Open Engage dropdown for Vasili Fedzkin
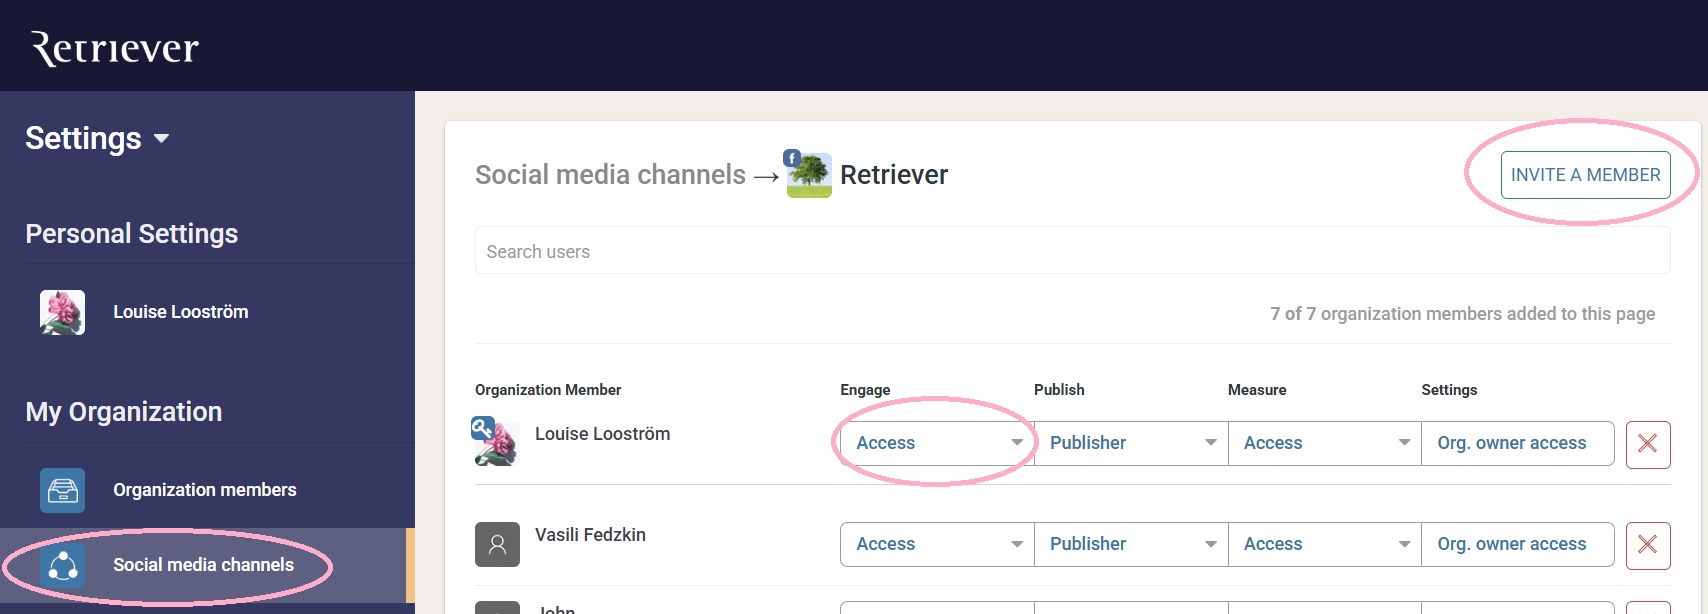 [x=937, y=544]
